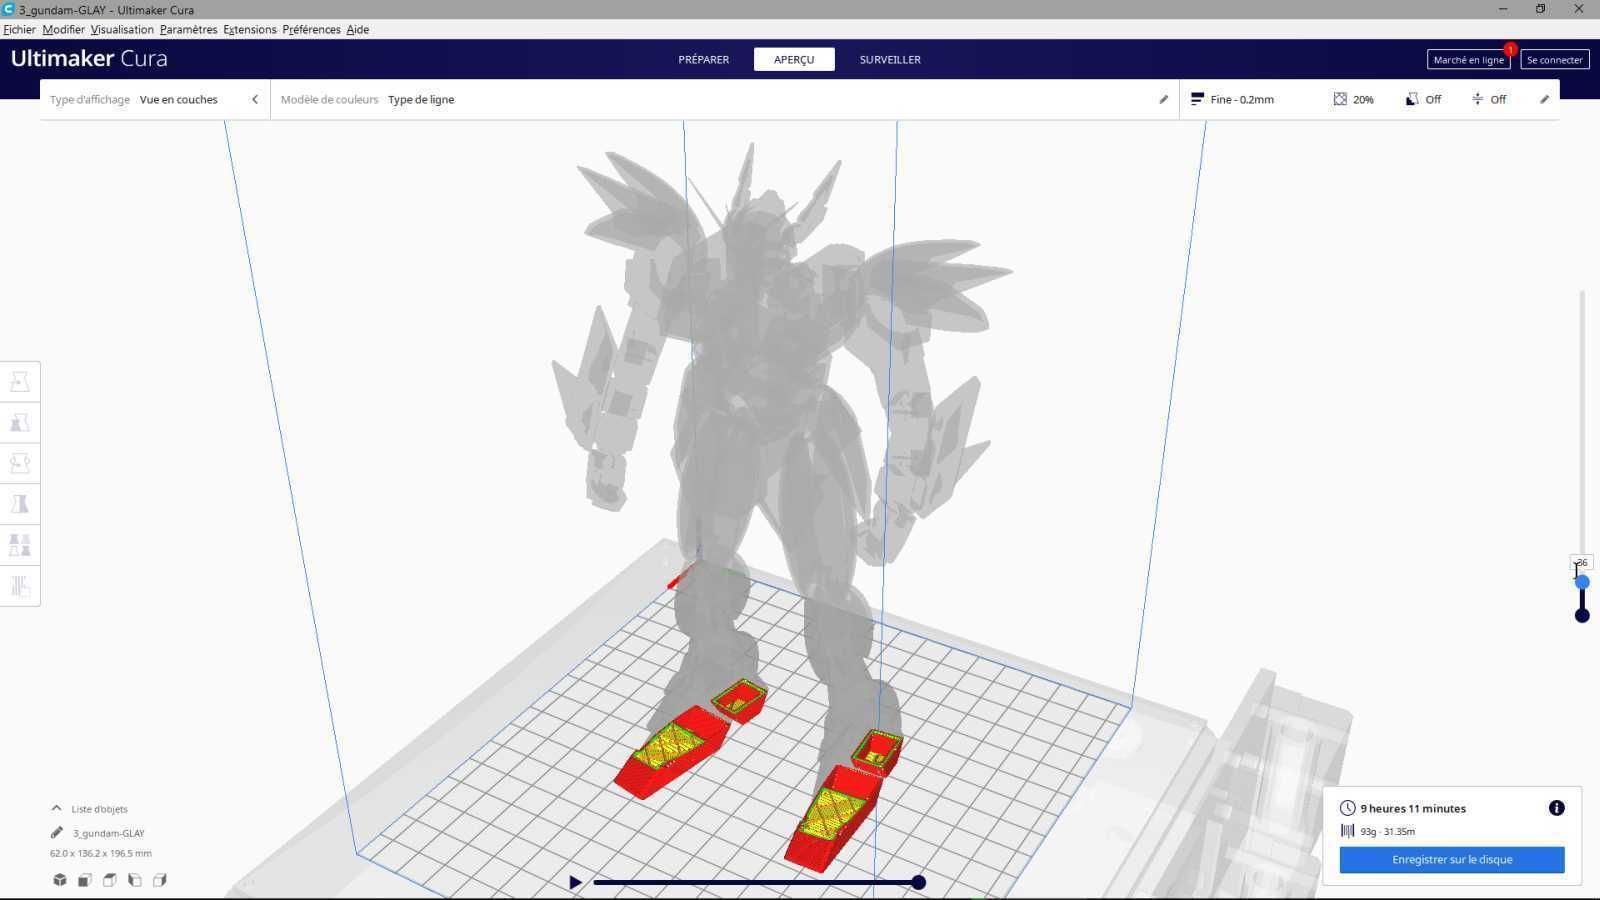
Task: Click Enregistrer sur le disque
Action: [1452, 859]
